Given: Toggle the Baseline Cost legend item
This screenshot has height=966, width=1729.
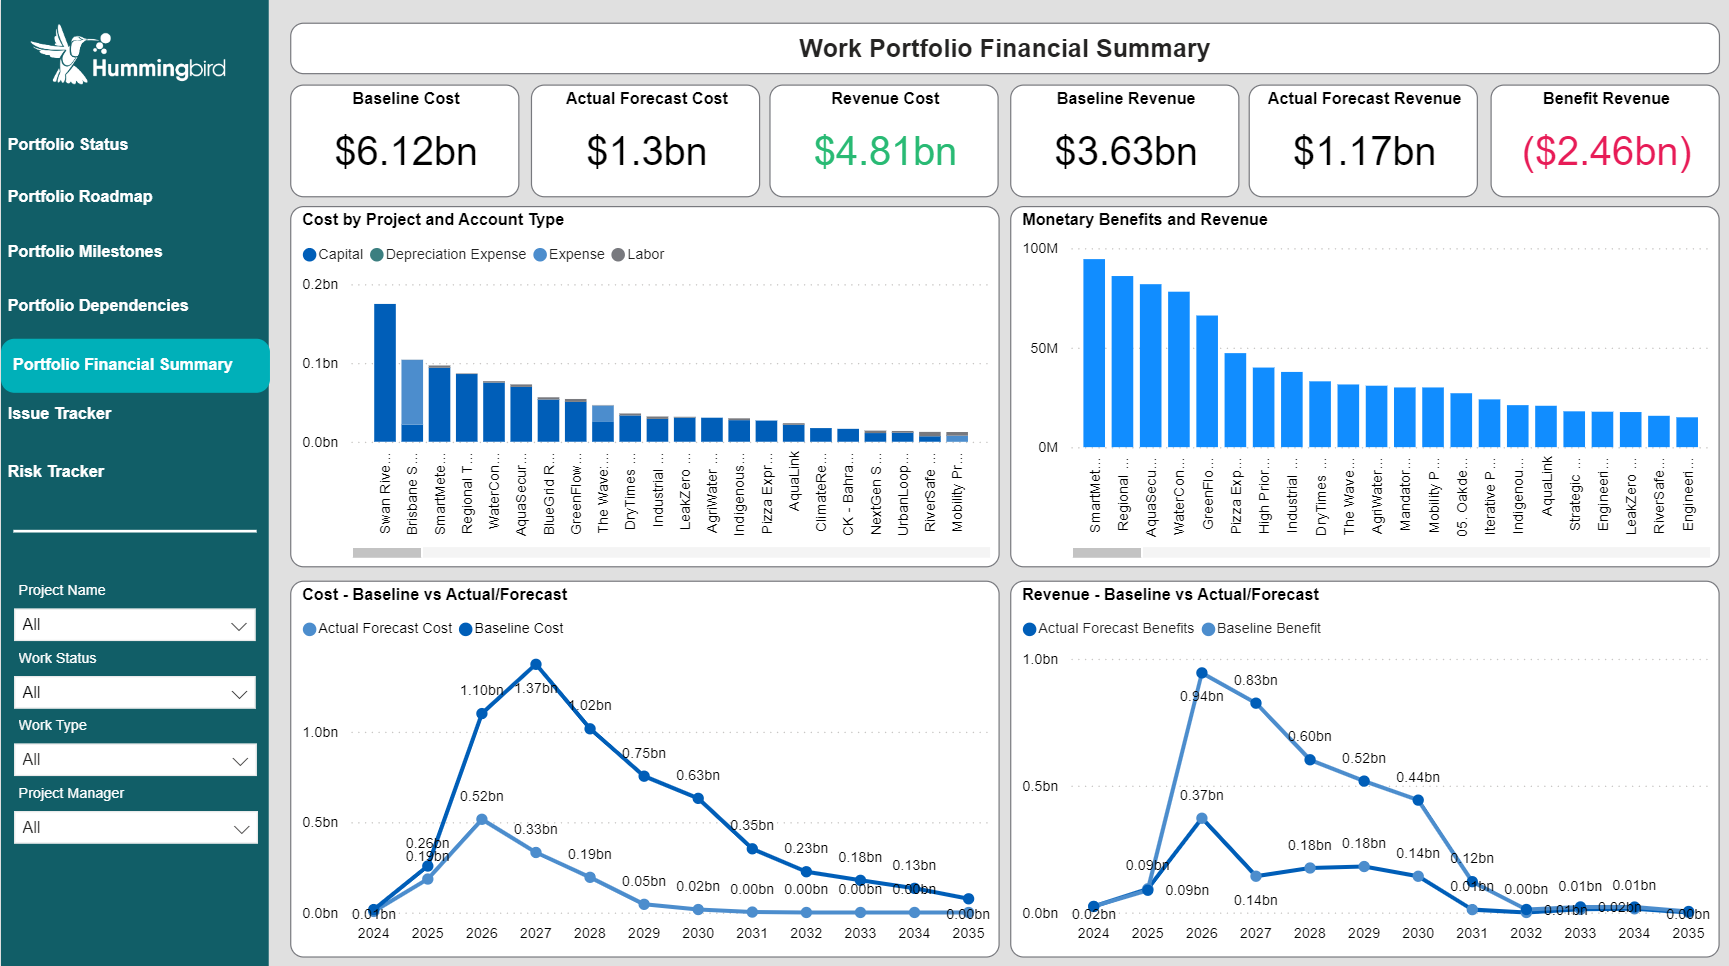Looking at the screenshot, I should (x=511, y=629).
